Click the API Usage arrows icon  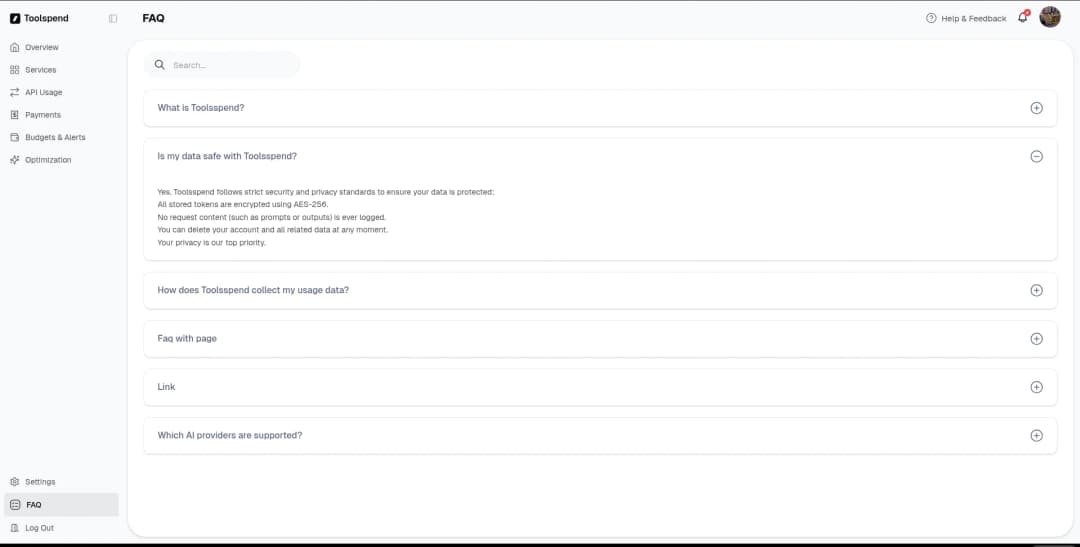coord(14,92)
